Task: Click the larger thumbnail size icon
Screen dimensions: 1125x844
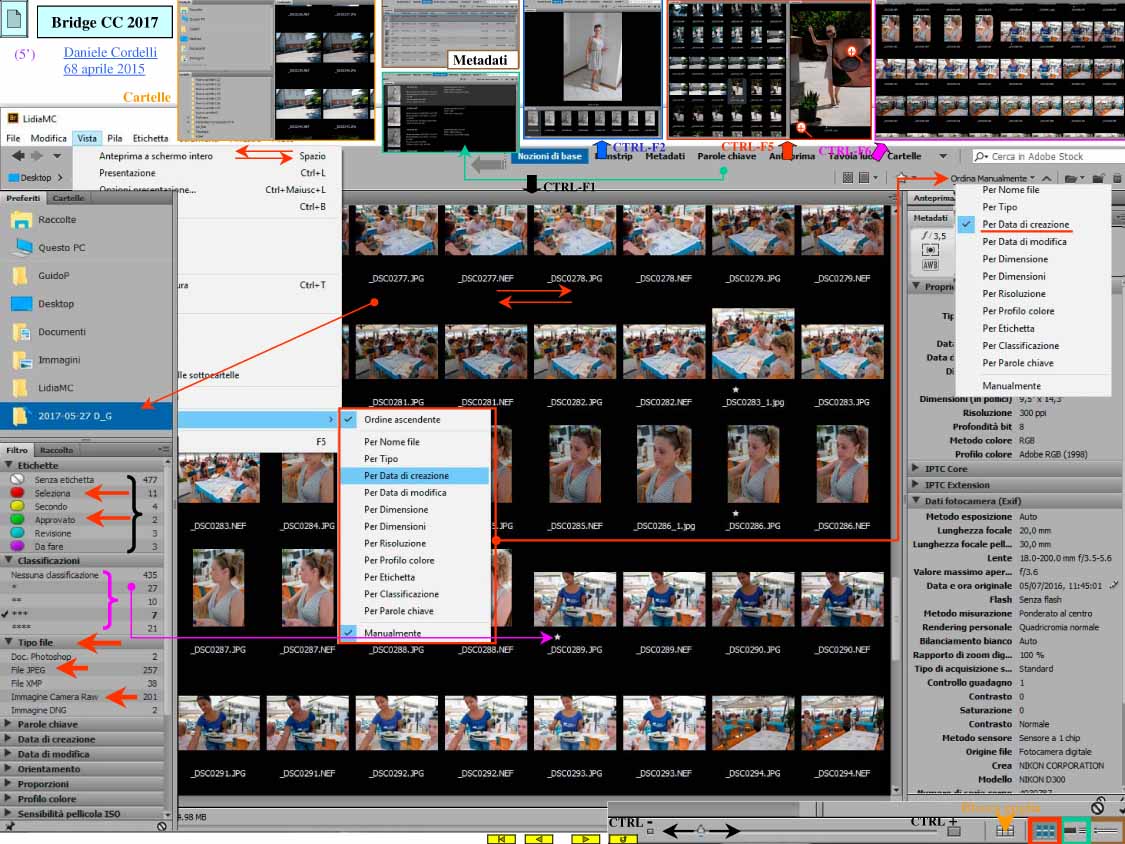Action: coord(954,830)
